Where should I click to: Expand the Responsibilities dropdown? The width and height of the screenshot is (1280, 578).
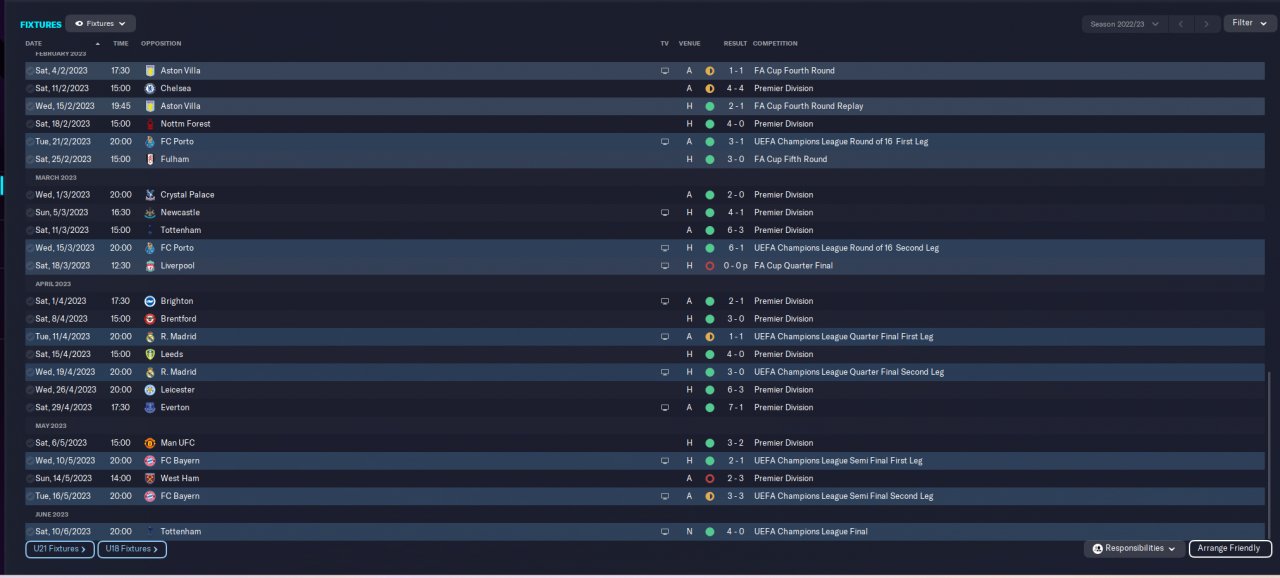coord(1134,549)
